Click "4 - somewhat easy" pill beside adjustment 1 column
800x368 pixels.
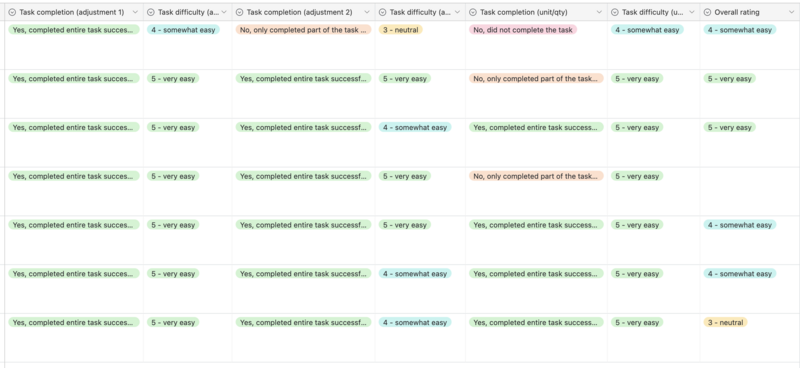tap(183, 30)
